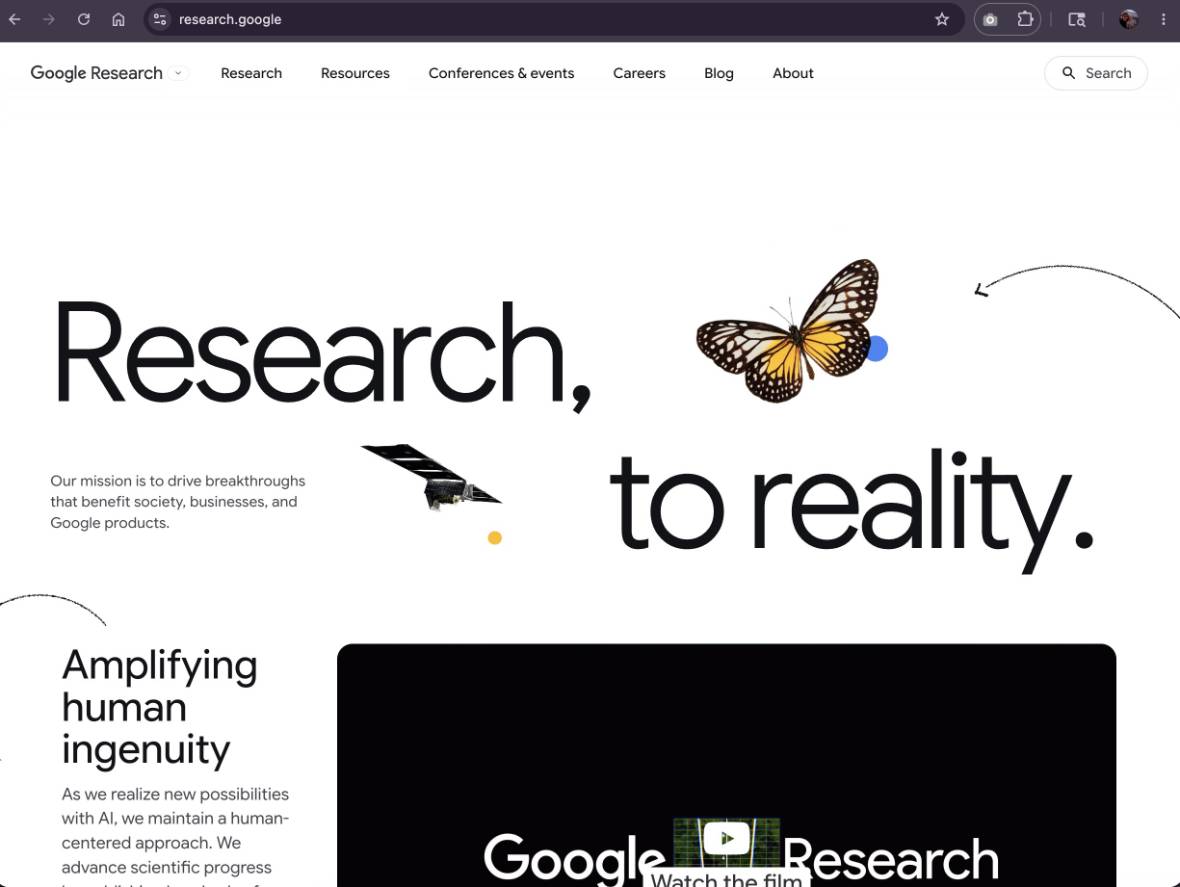Open the browser home page icon
Screen dimensions: 1180x887
point(118,20)
